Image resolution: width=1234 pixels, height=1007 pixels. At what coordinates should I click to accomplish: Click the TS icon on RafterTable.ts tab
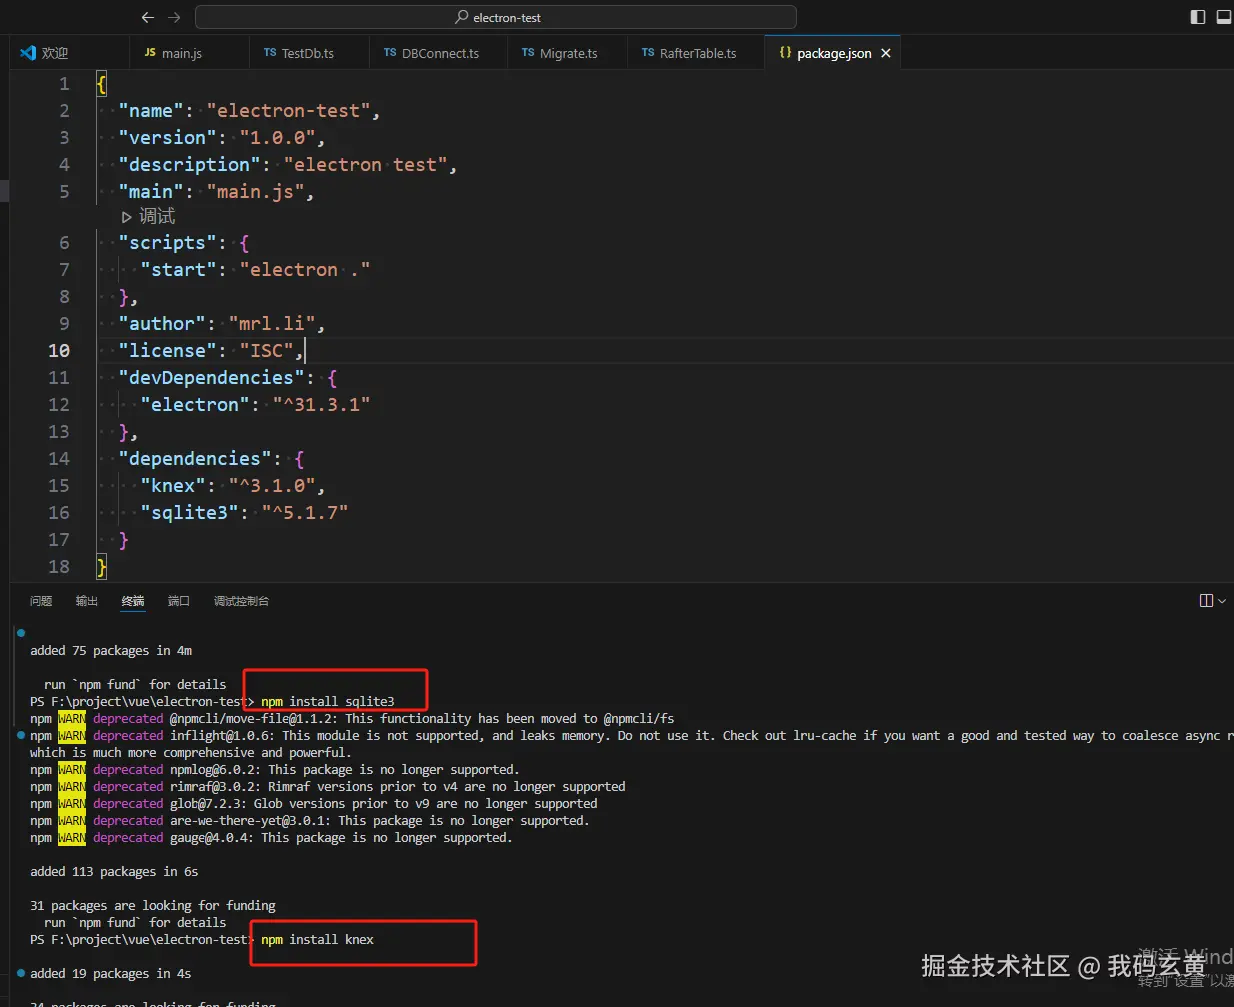pos(648,53)
